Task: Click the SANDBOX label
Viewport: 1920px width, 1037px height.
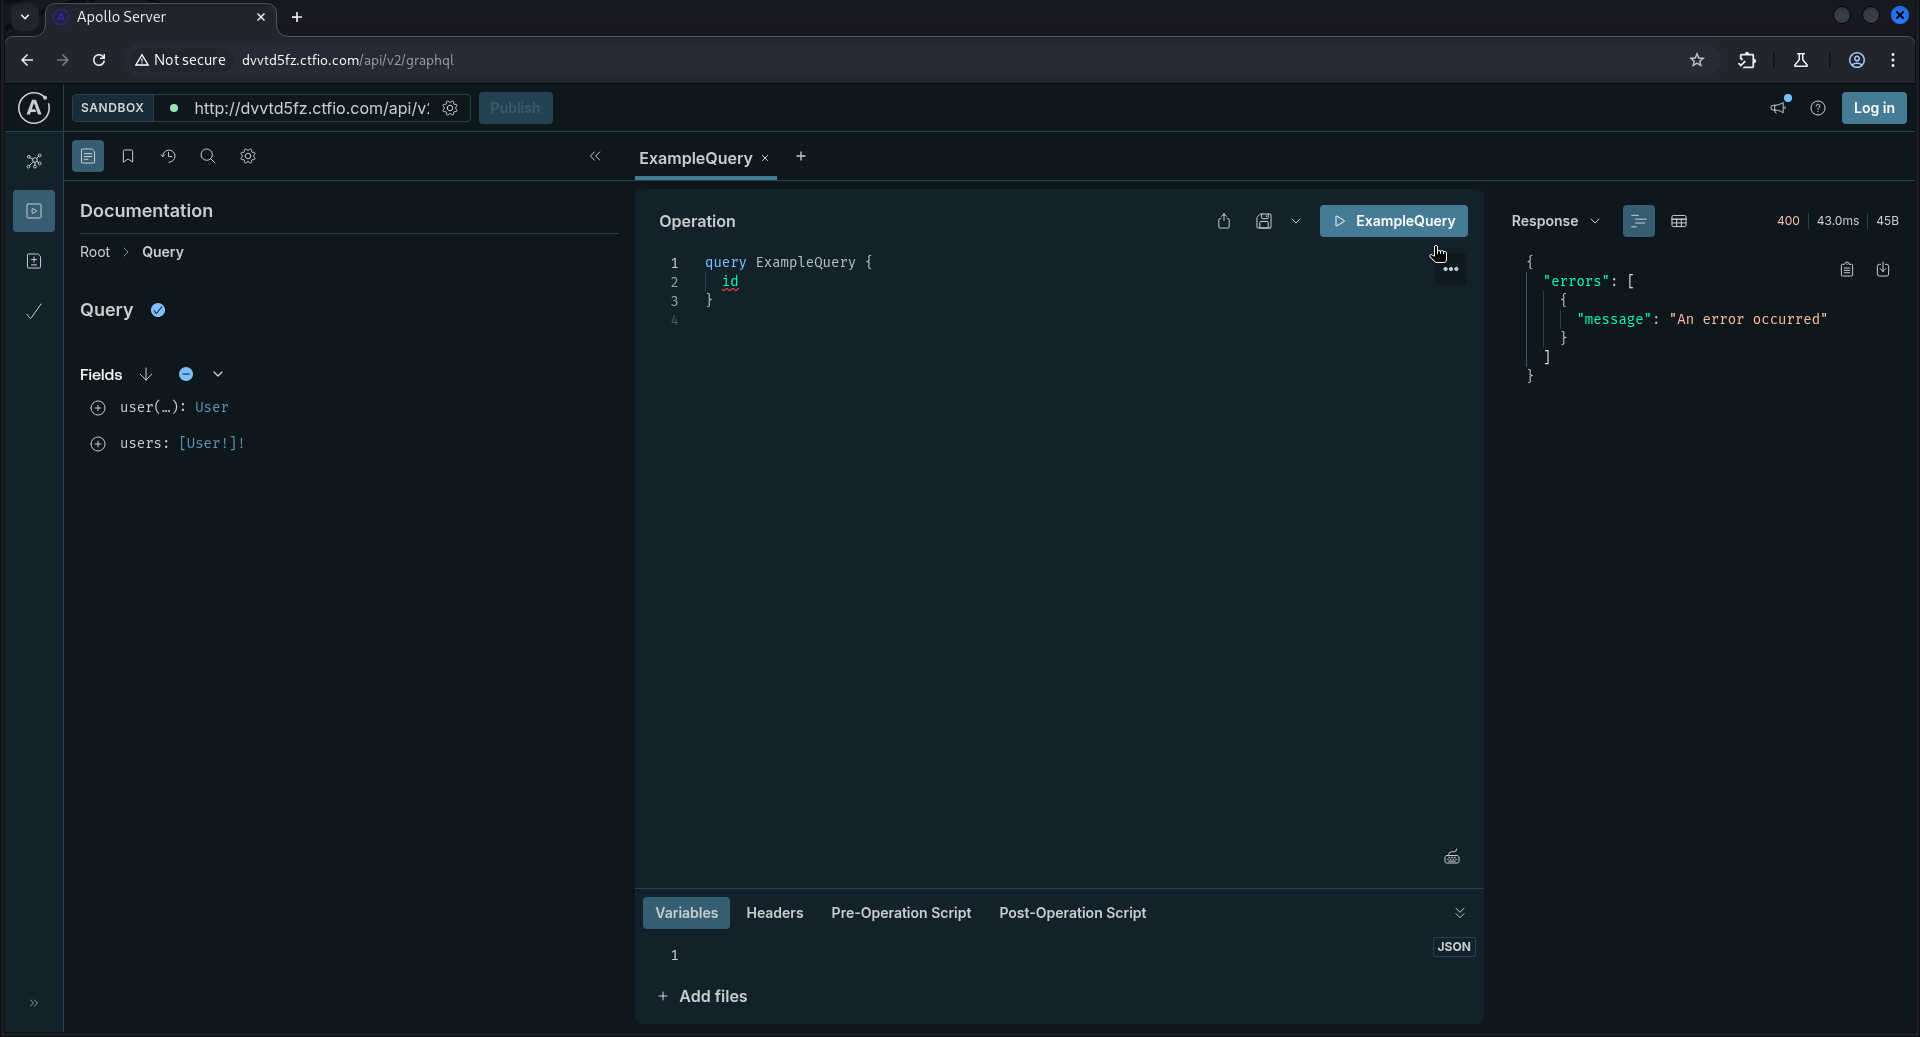Action: tap(112, 108)
